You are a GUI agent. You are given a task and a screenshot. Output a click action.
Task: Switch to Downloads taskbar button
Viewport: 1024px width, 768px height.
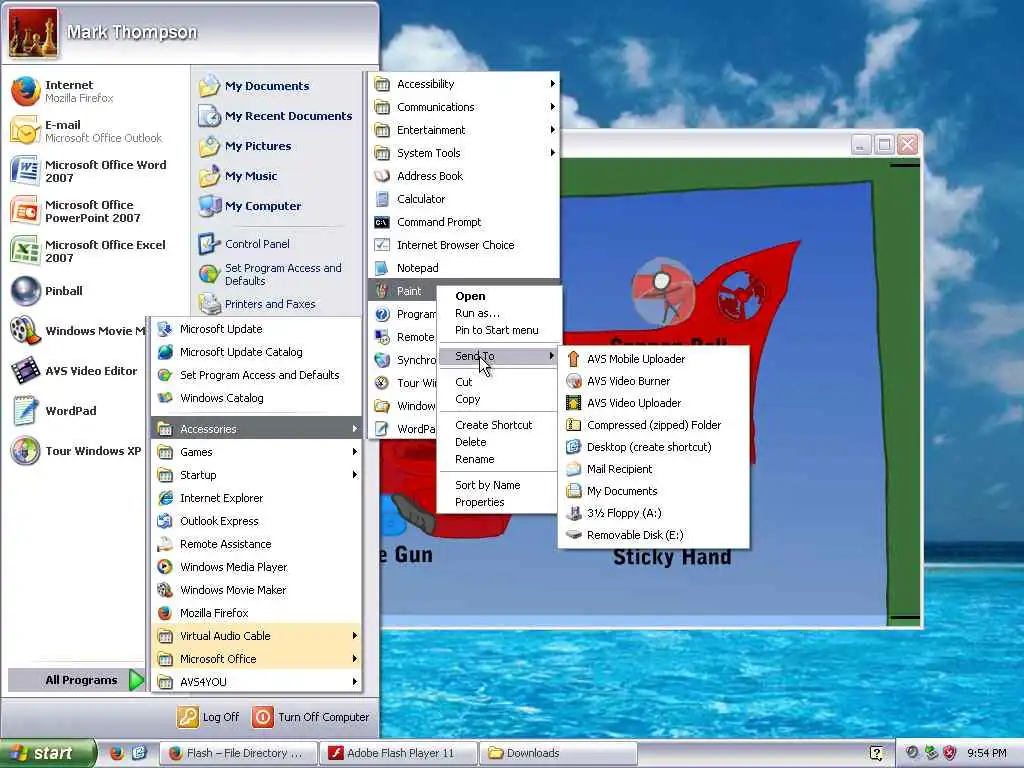(x=558, y=753)
